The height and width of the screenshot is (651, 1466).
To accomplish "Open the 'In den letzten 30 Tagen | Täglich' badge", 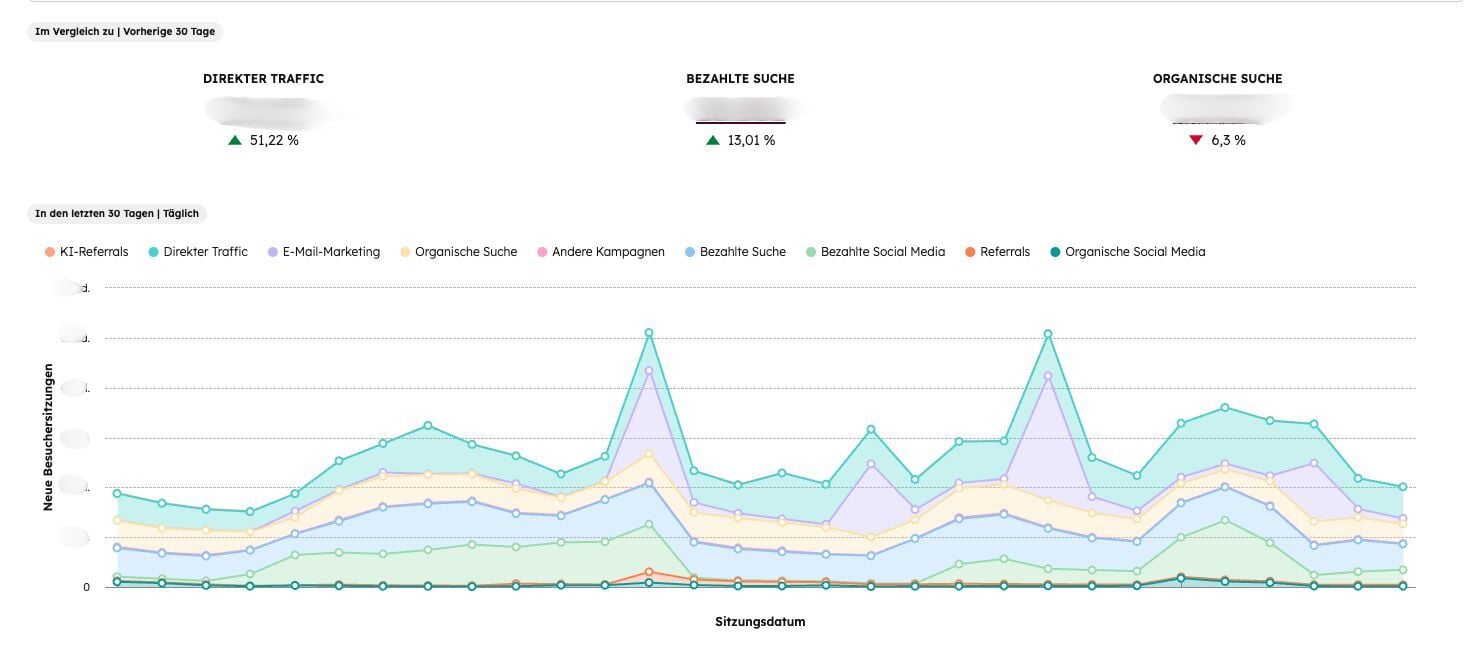I will (117, 213).
